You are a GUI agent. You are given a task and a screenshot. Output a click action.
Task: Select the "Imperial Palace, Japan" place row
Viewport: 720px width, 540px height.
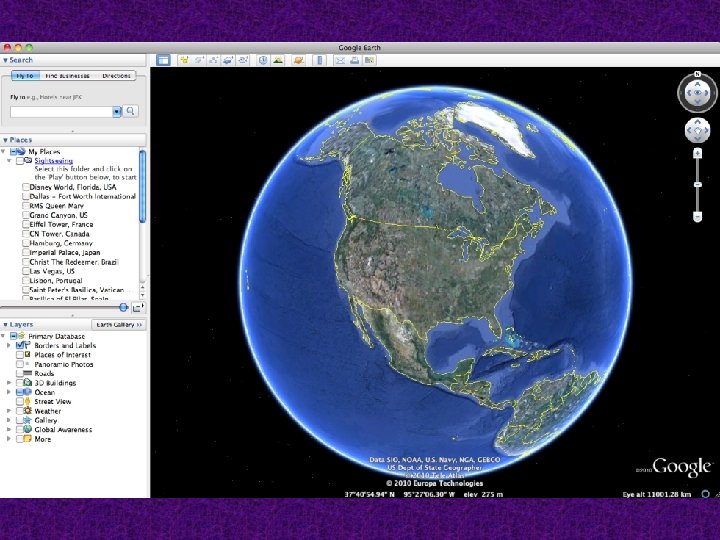coord(65,253)
